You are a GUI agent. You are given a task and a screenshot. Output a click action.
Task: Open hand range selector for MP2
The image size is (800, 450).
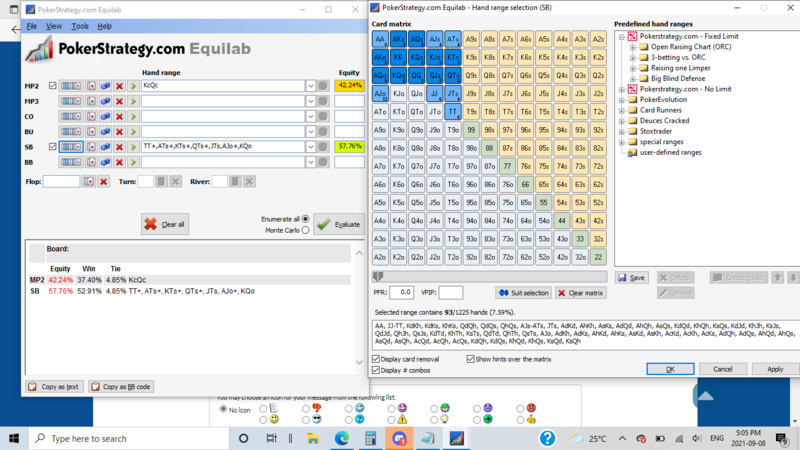point(71,86)
